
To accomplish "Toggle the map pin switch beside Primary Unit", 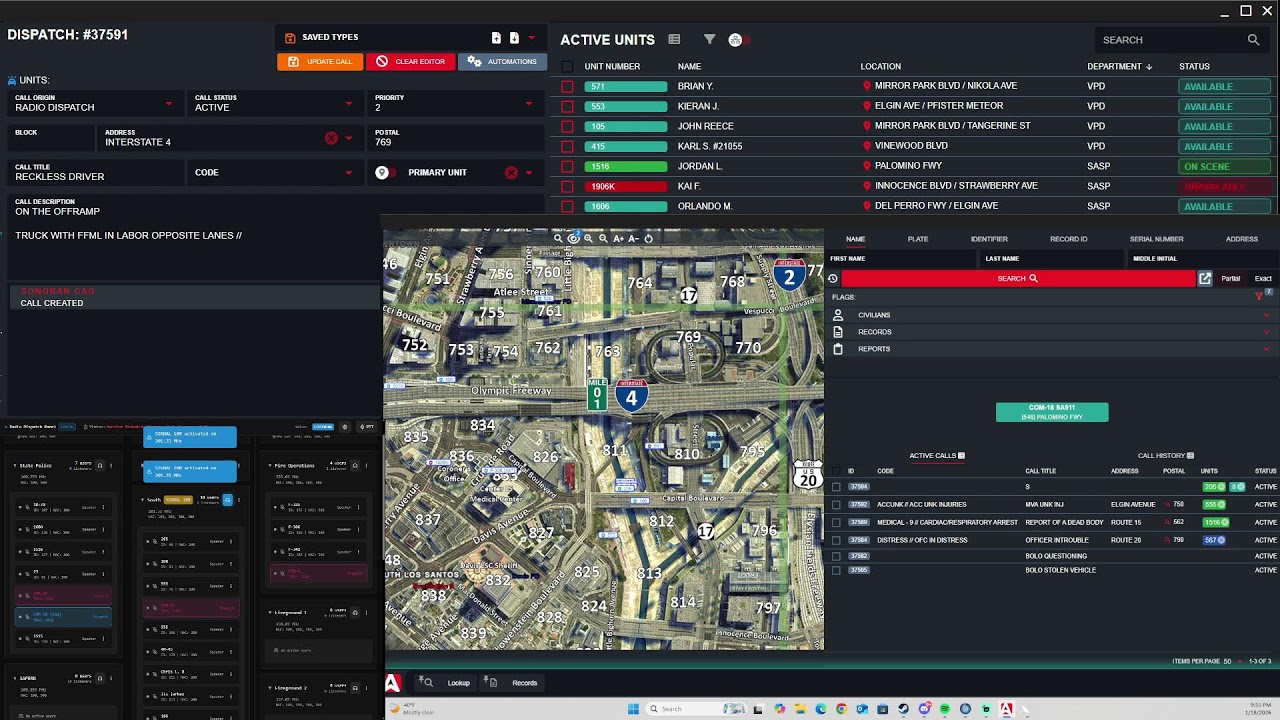I will coord(384,172).
